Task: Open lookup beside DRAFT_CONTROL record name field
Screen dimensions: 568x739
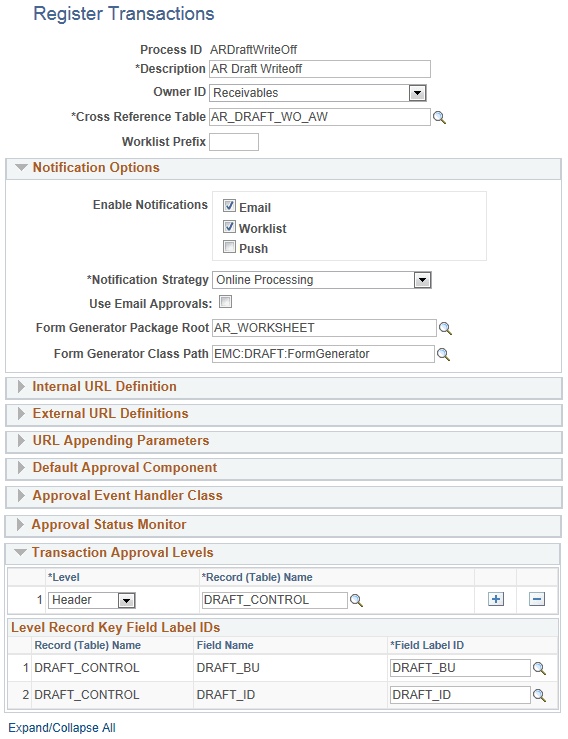Action: click(356, 600)
